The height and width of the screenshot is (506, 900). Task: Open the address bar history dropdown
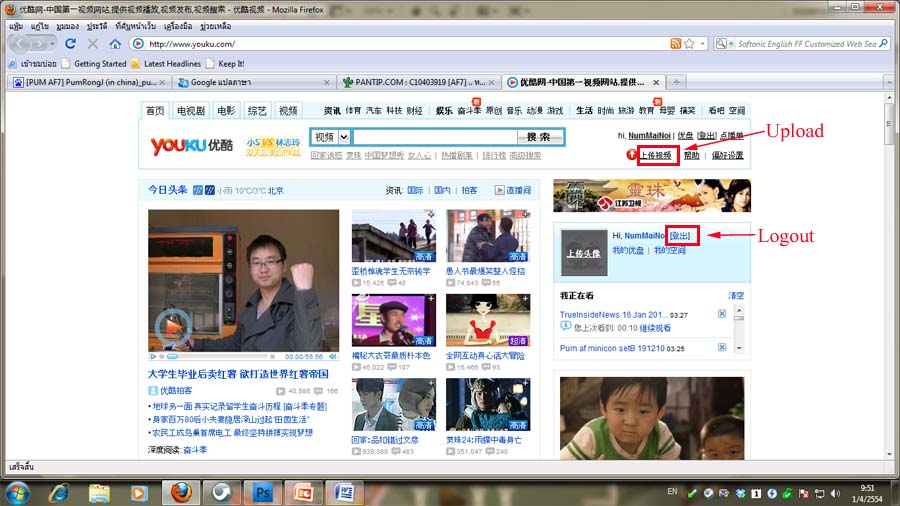(703, 44)
